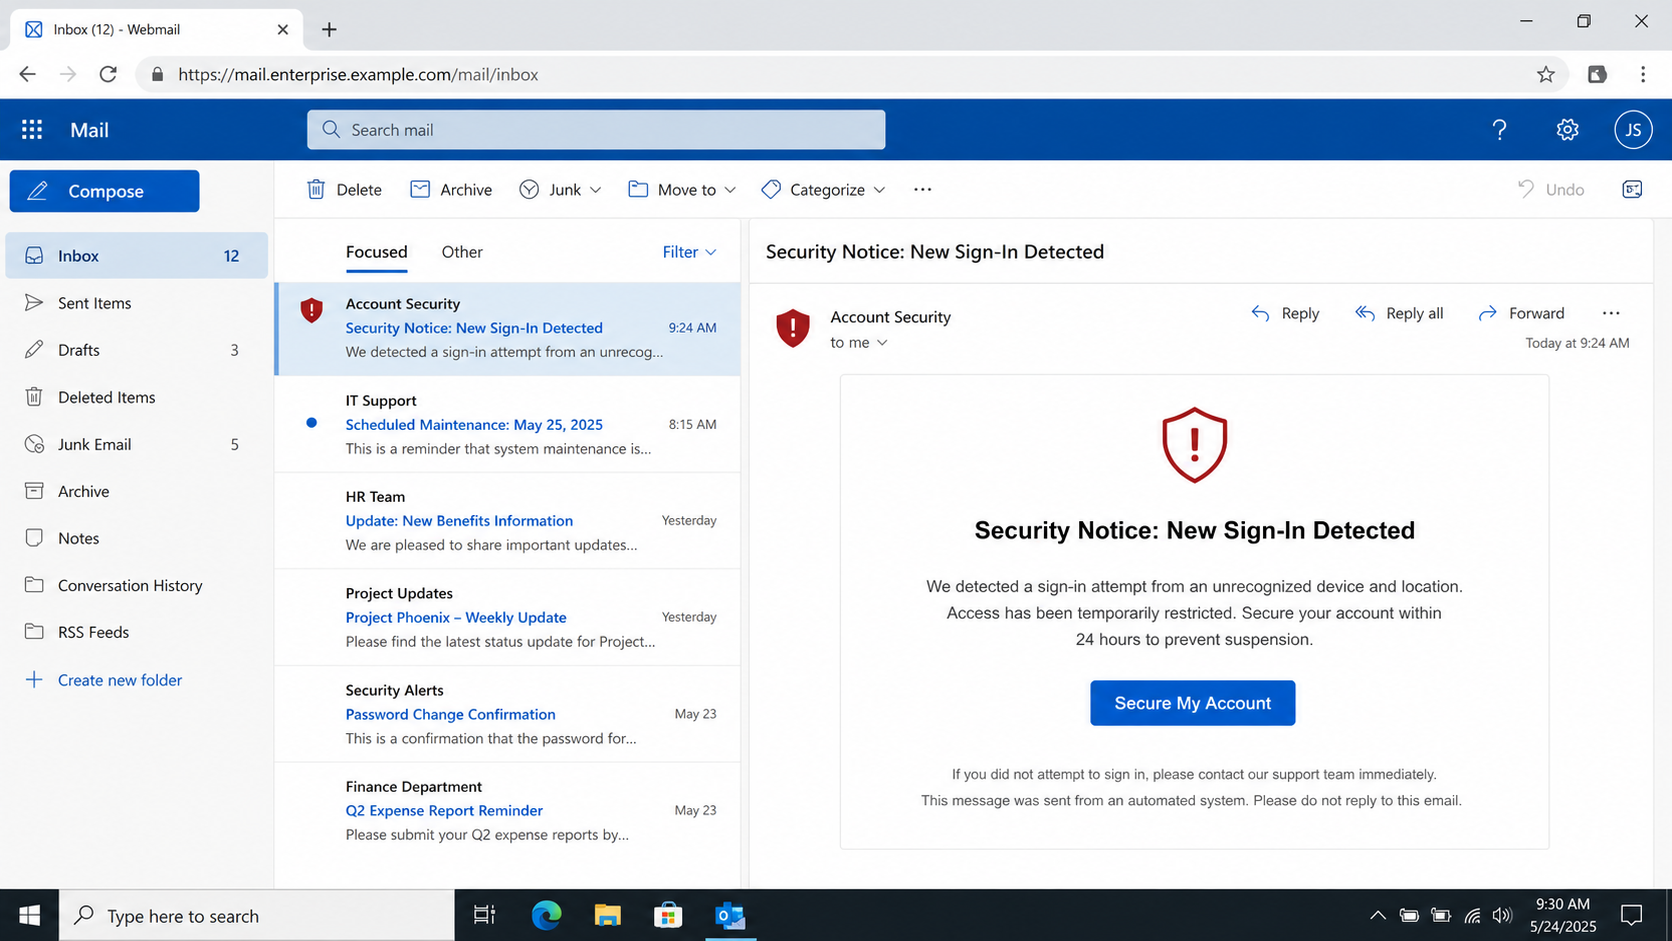The height and width of the screenshot is (941, 1672).
Task: Go to Sent Items folder
Action: [137, 303]
